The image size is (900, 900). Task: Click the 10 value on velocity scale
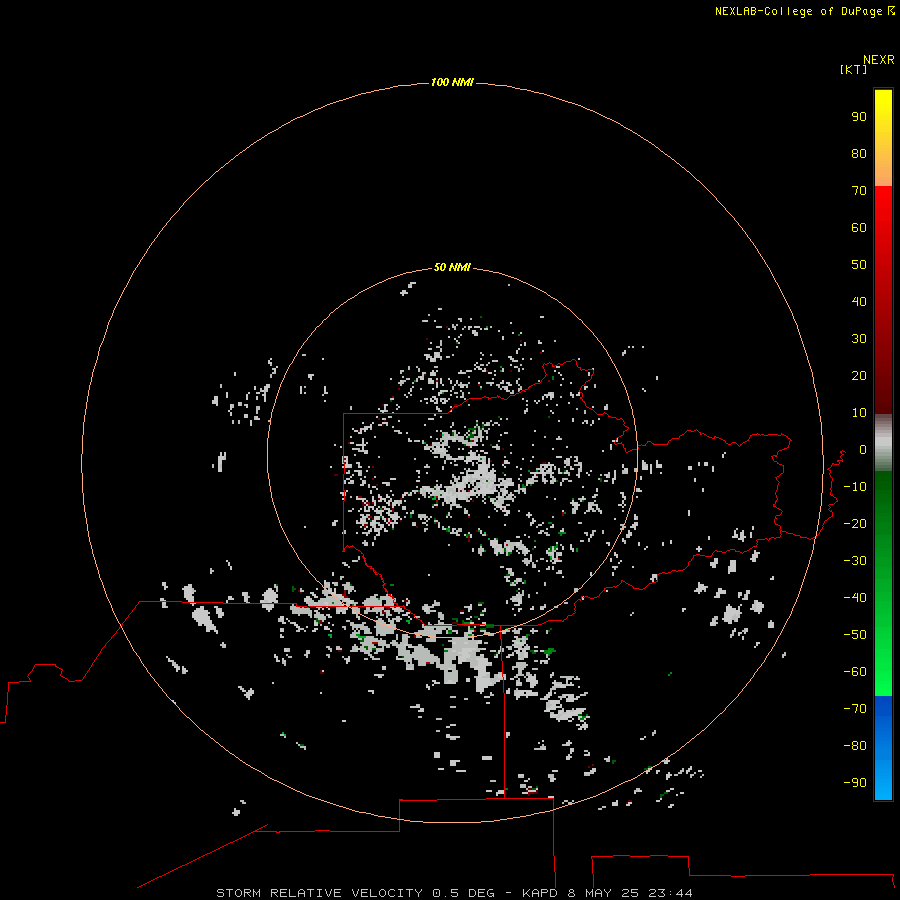(x=859, y=413)
